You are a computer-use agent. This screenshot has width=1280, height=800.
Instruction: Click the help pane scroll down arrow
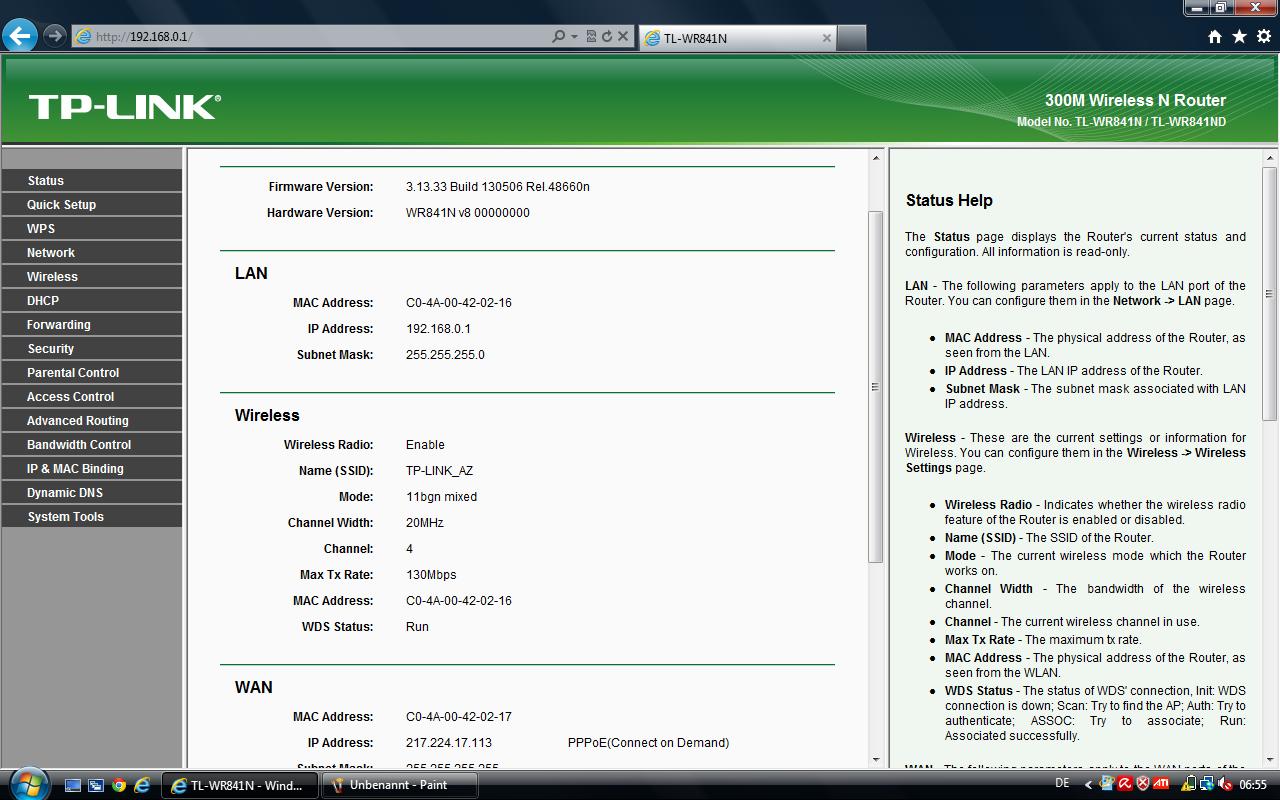tap(1270, 759)
